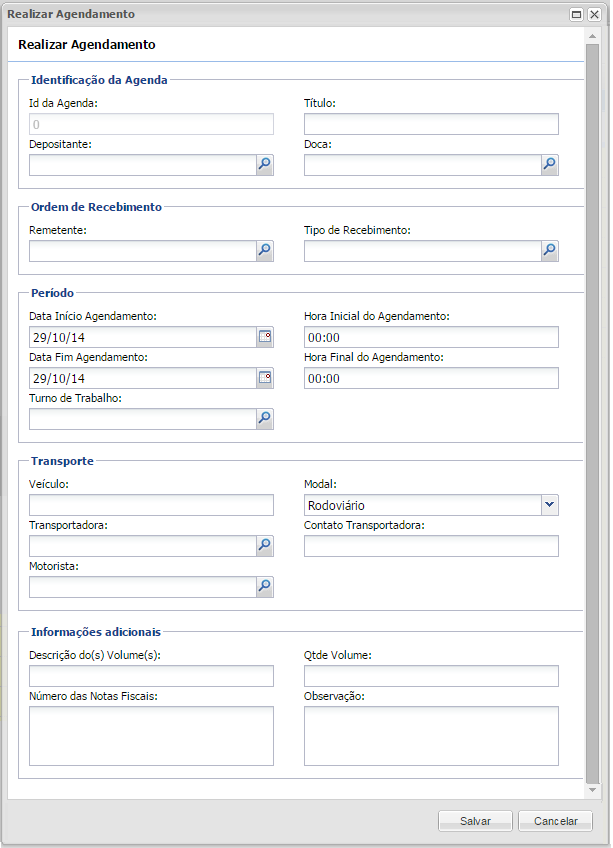This screenshot has width=613, height=848.
Task: Click the Turno de Trabalho search icon
Action: 265,420
